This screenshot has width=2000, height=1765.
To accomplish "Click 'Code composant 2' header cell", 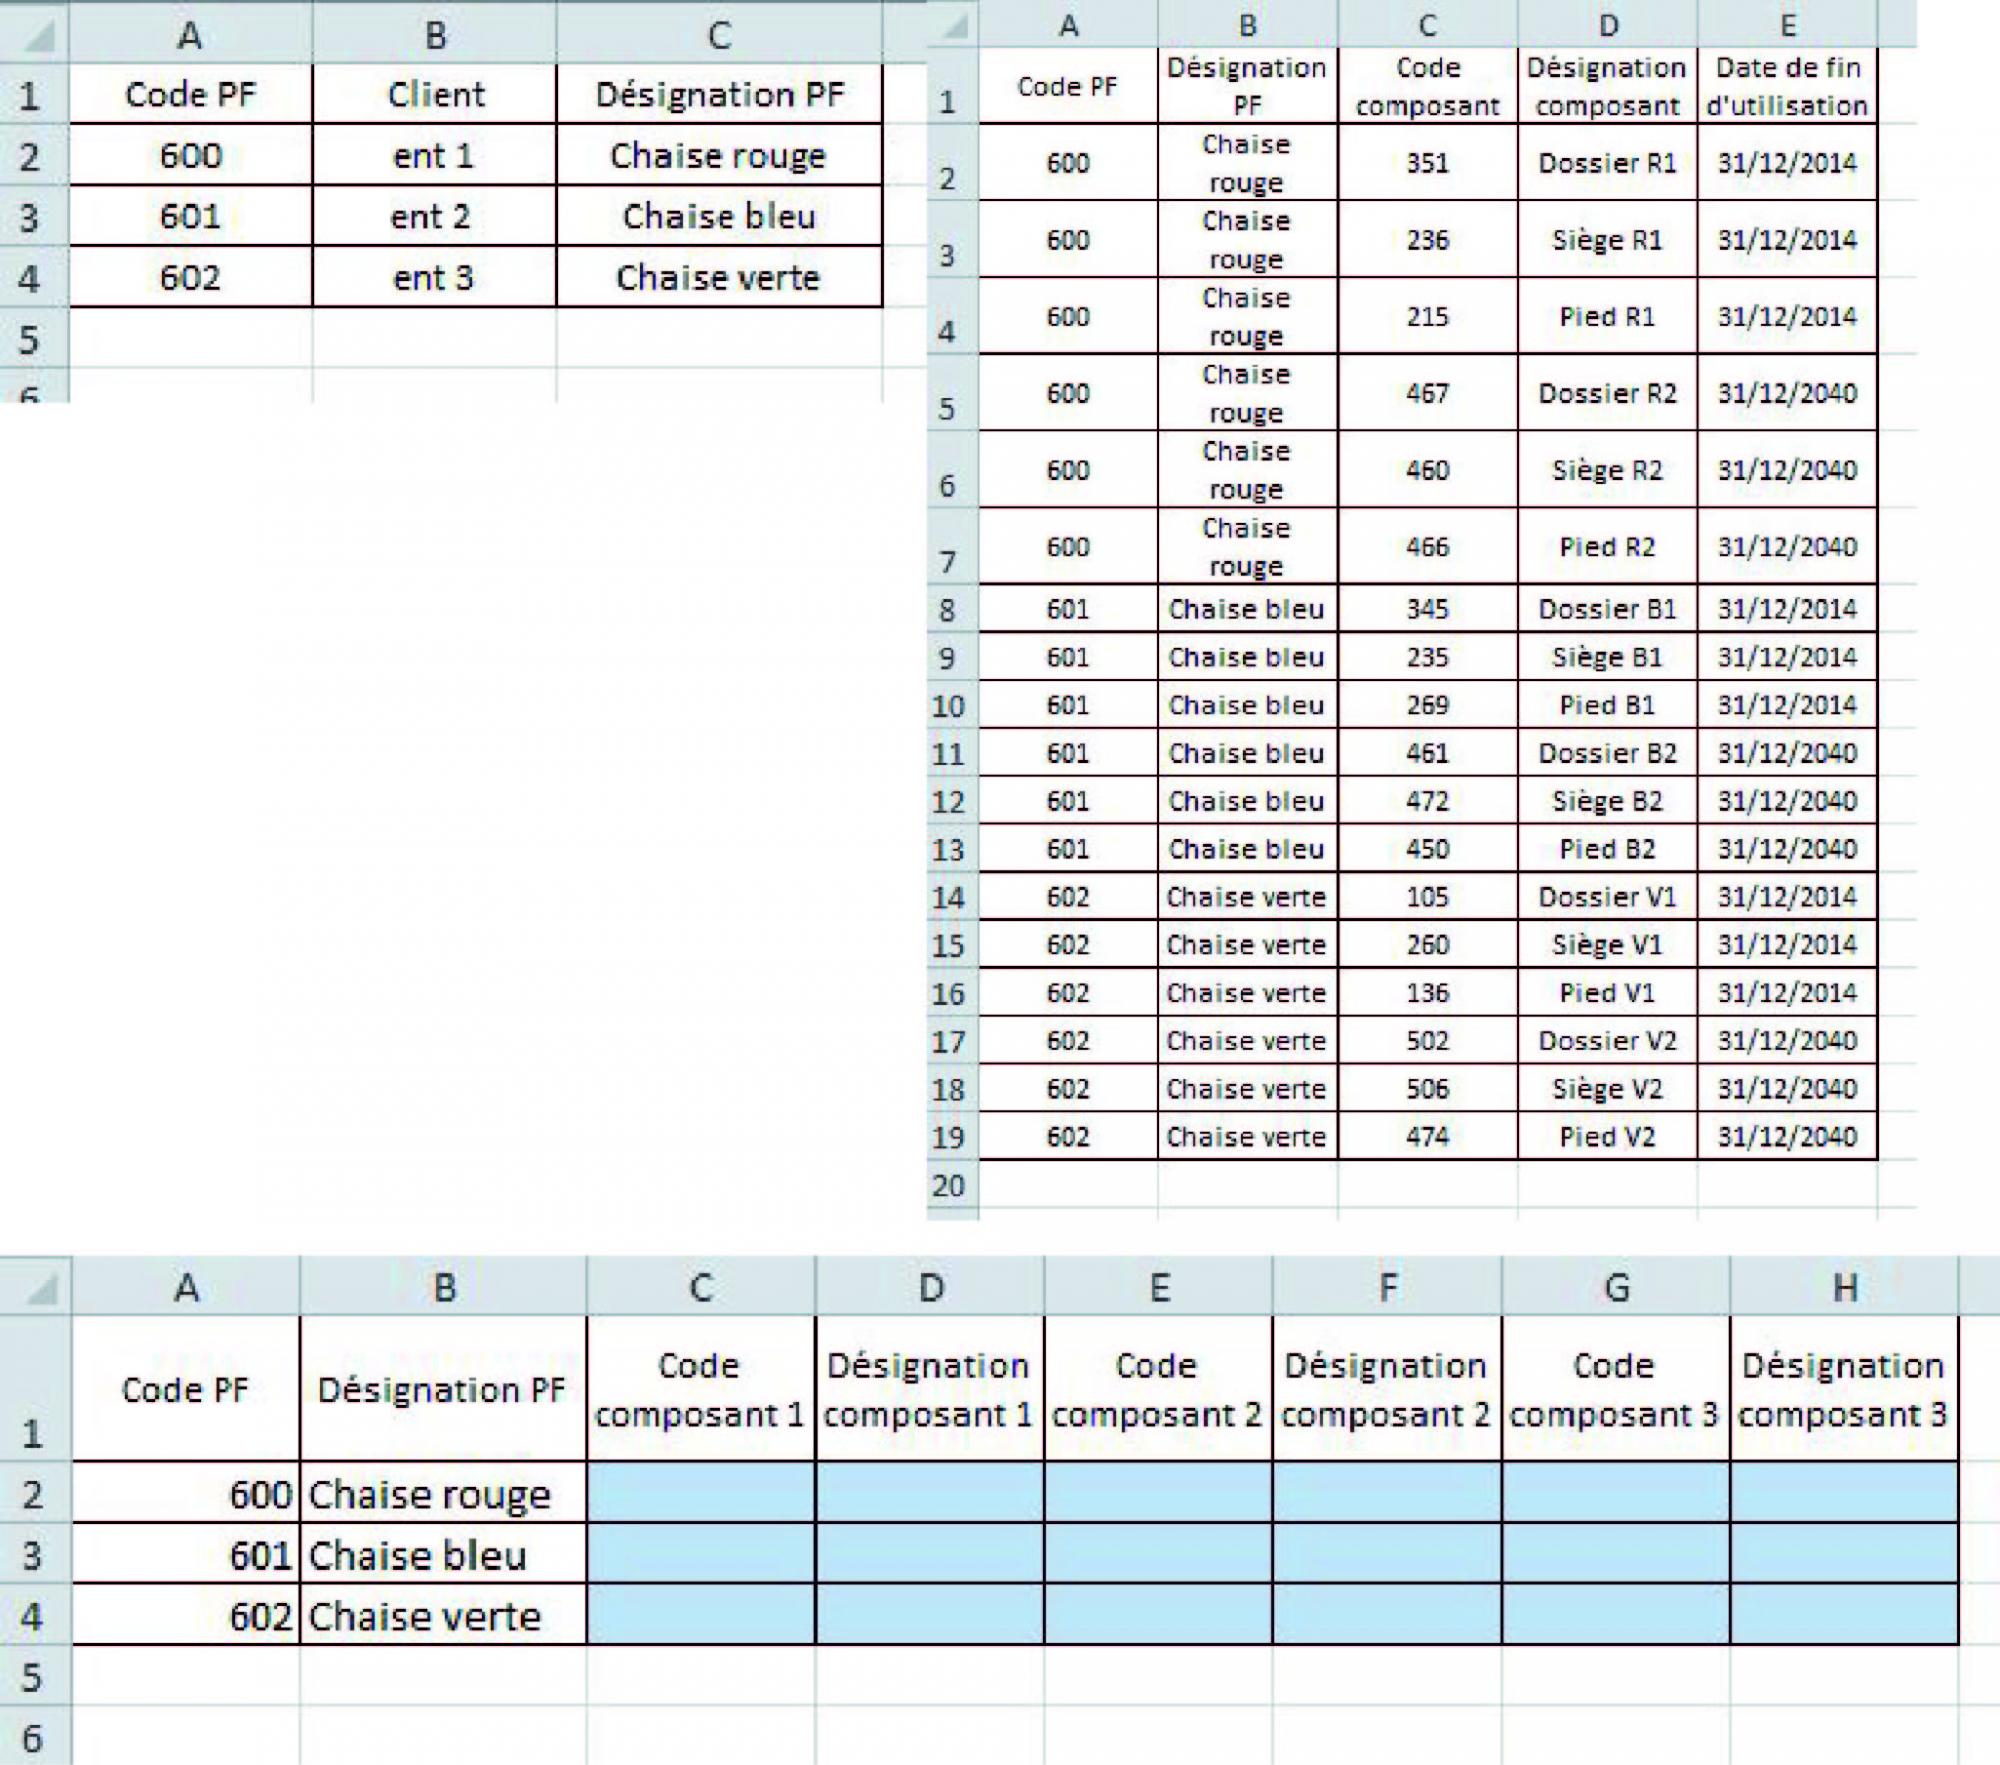I will [x=1158, y=1390].
